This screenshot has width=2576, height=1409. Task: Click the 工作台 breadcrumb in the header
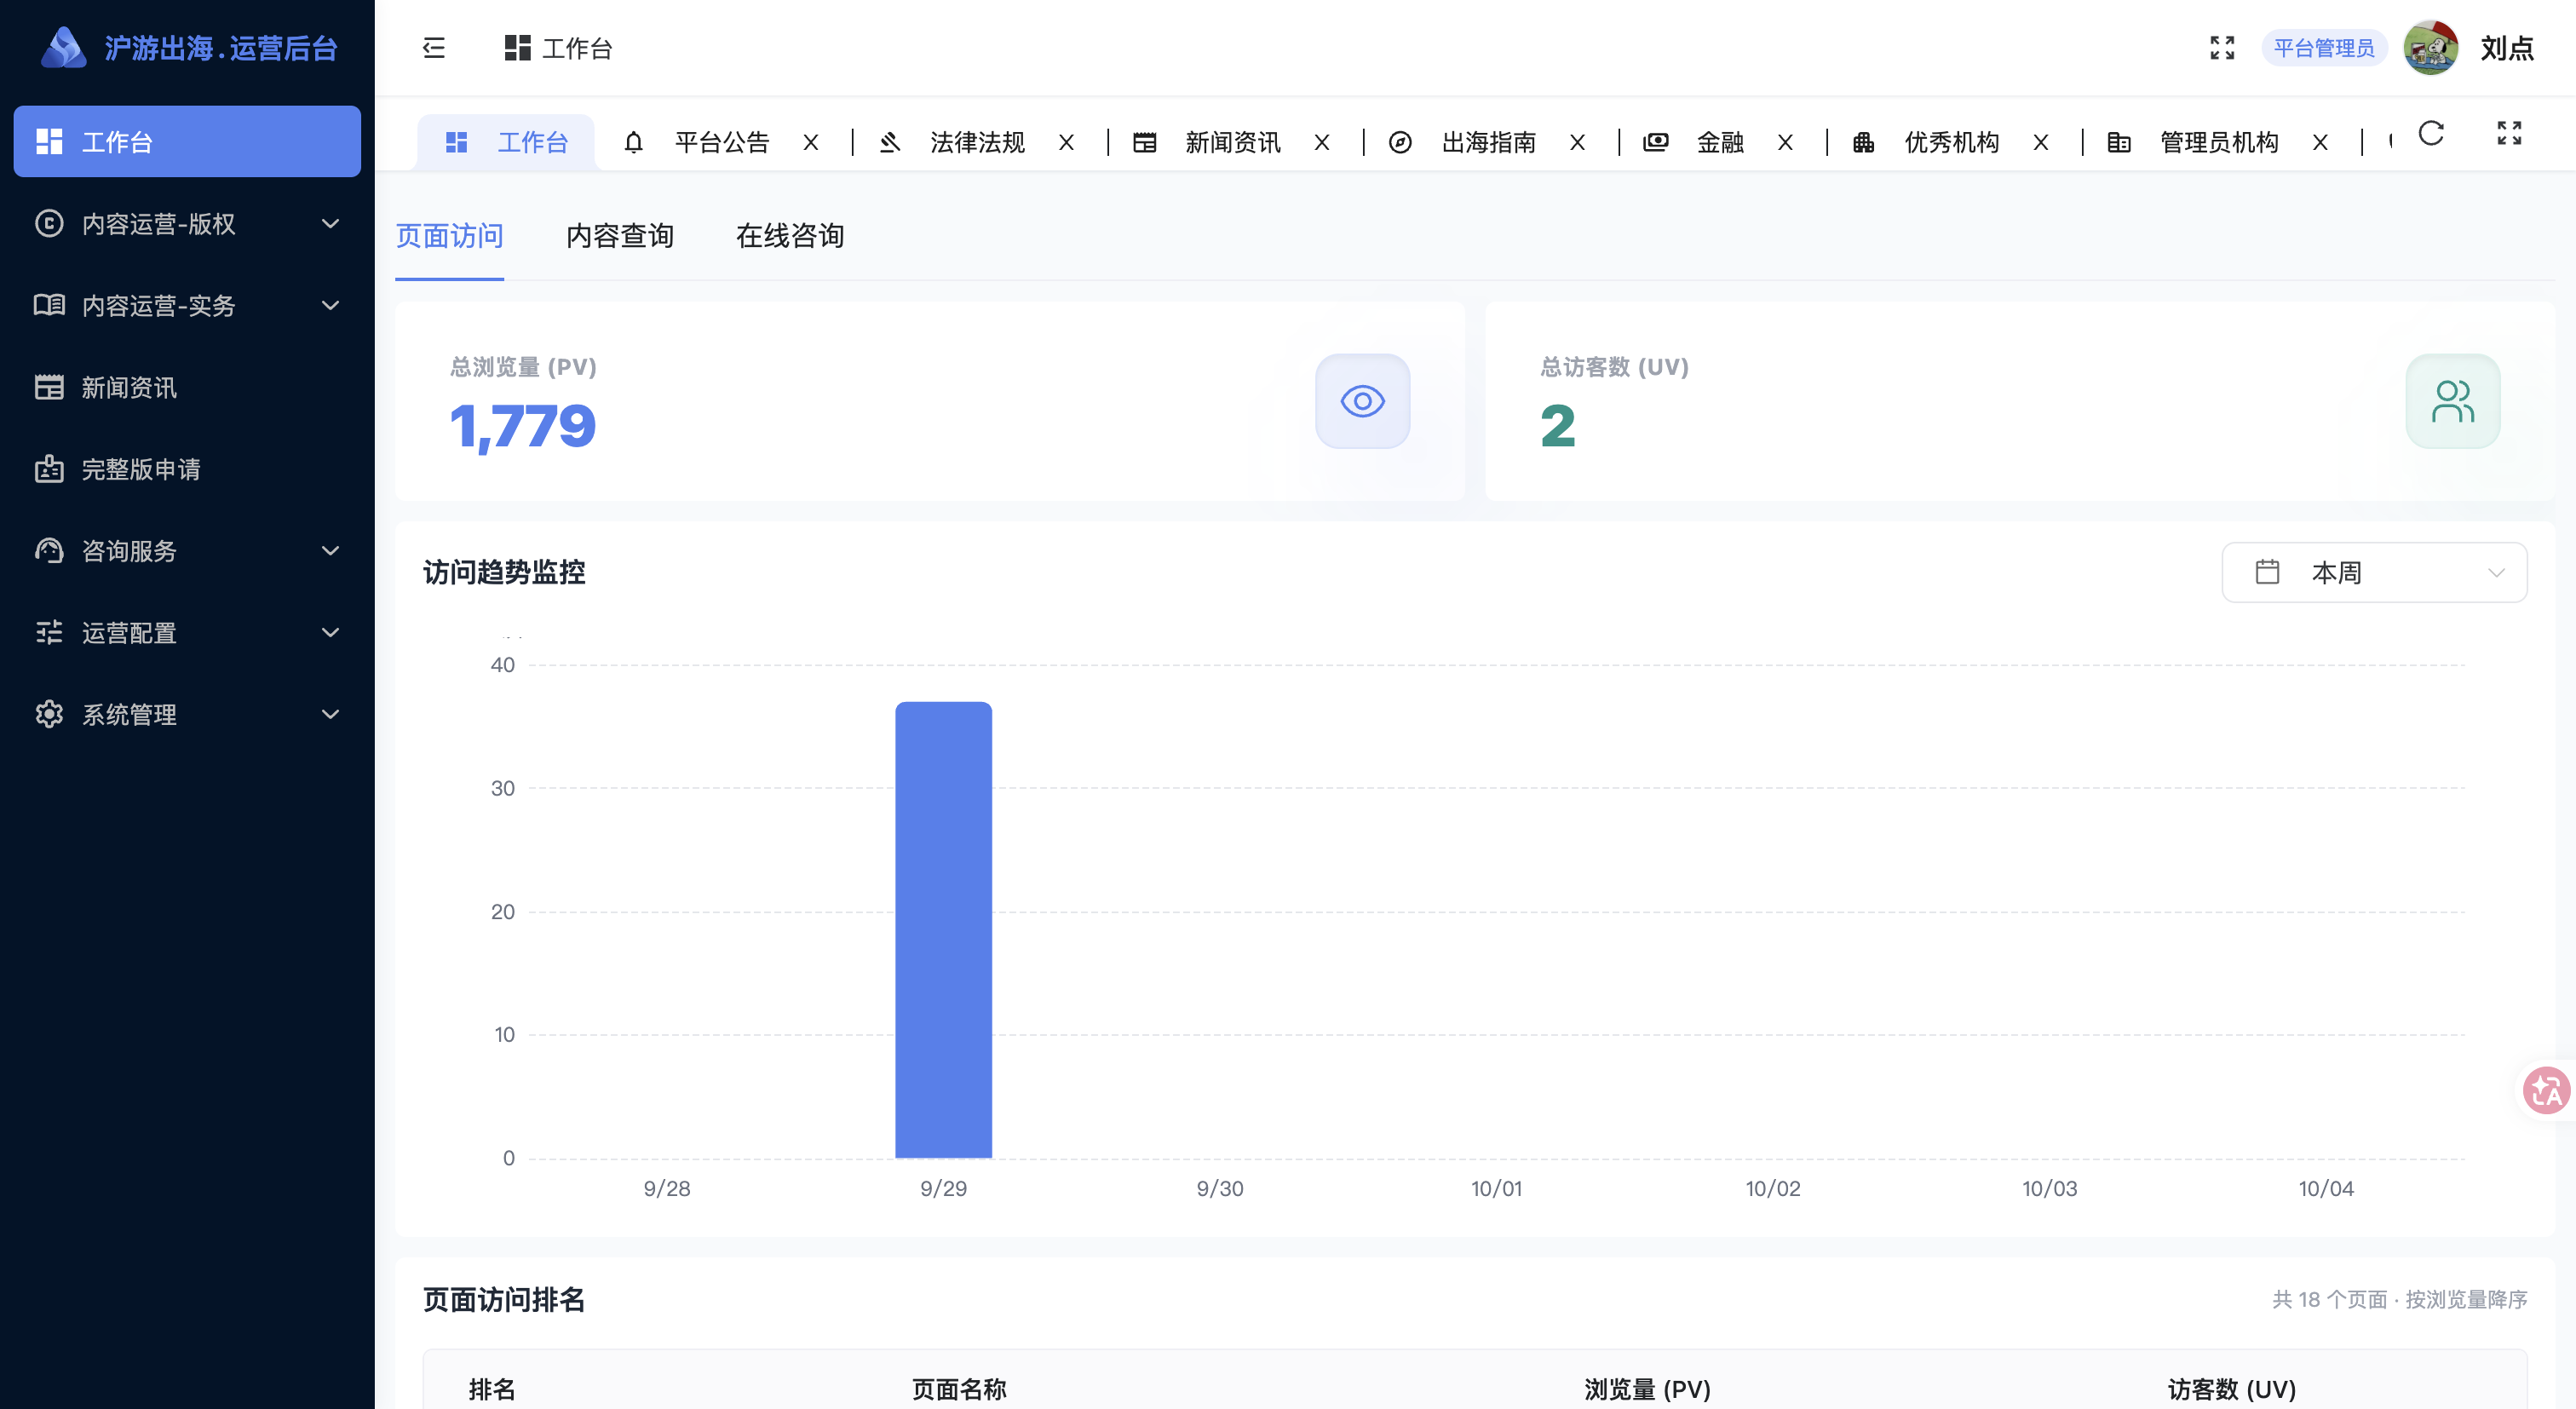(558, 48)
